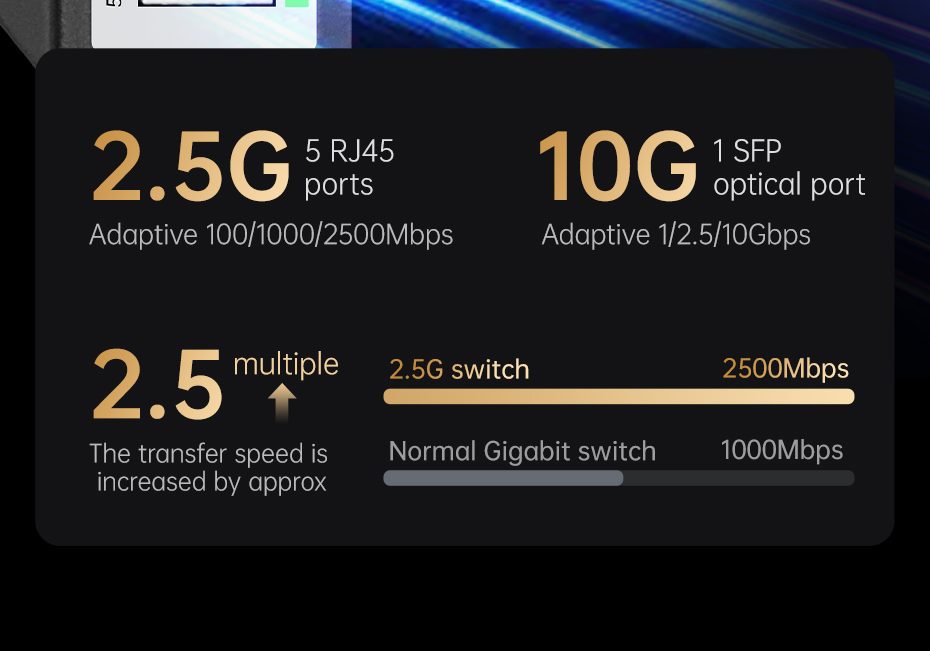930x651 pixels.
Task: Click the '2.5G switch' label
Action: 459,370
